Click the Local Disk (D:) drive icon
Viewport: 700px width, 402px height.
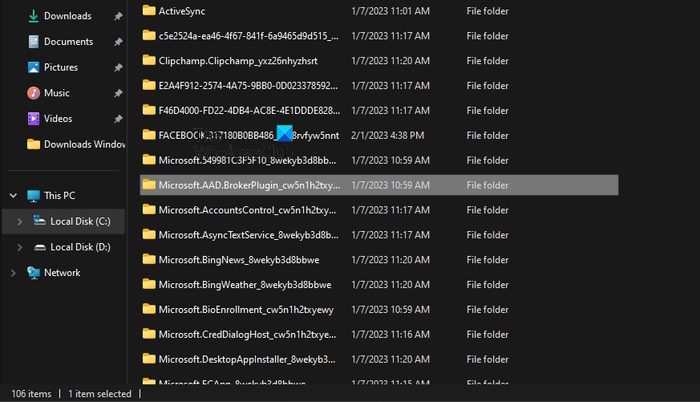[40, 247]
